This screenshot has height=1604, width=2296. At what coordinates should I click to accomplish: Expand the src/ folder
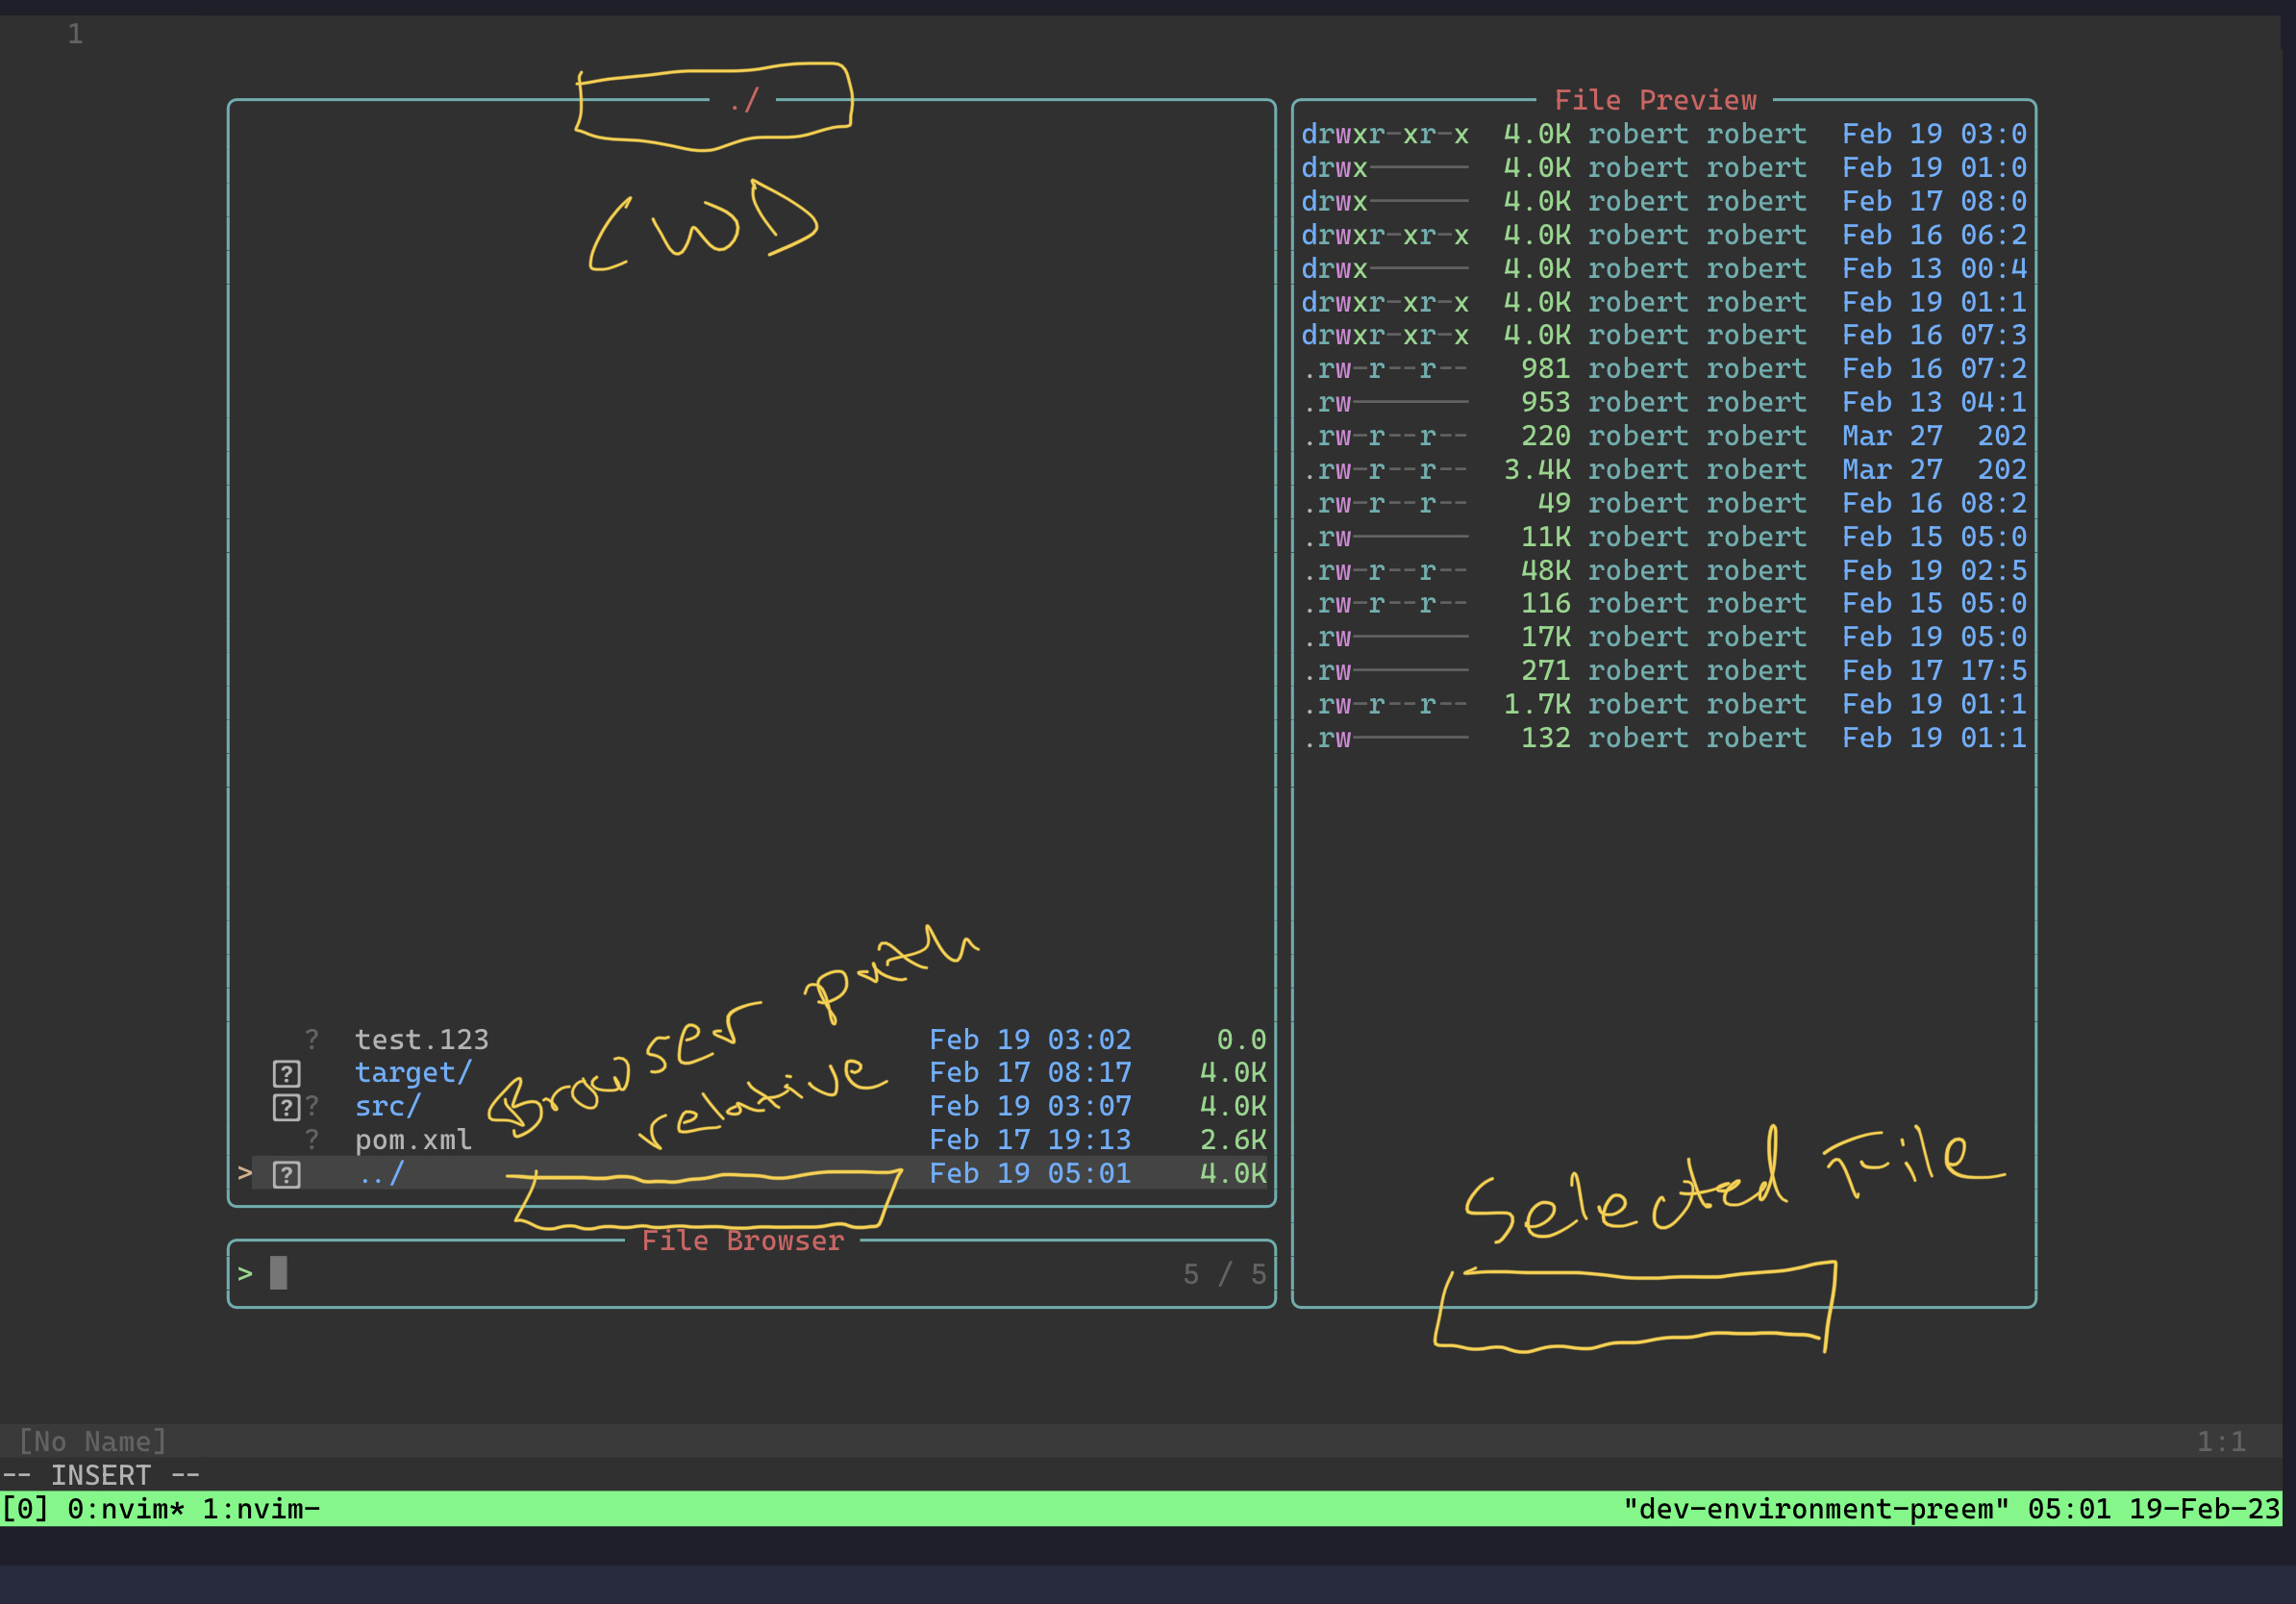387,1106
